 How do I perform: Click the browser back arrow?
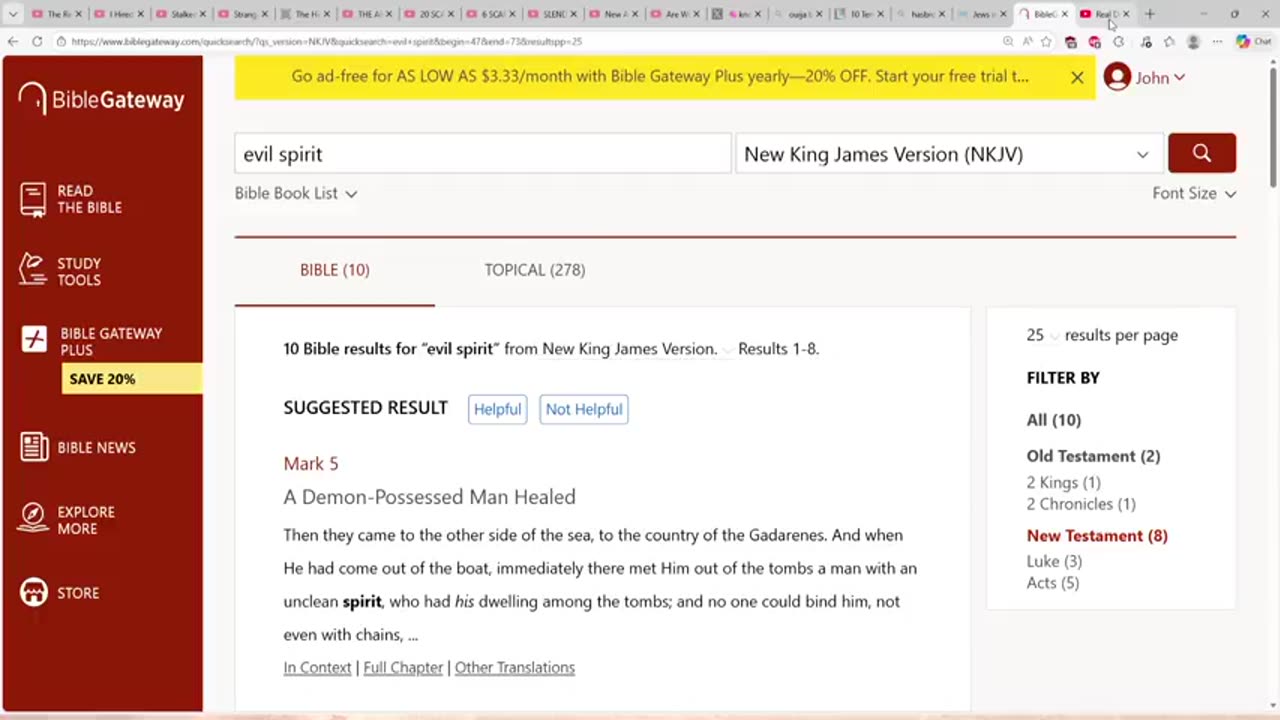coord(13,41)
